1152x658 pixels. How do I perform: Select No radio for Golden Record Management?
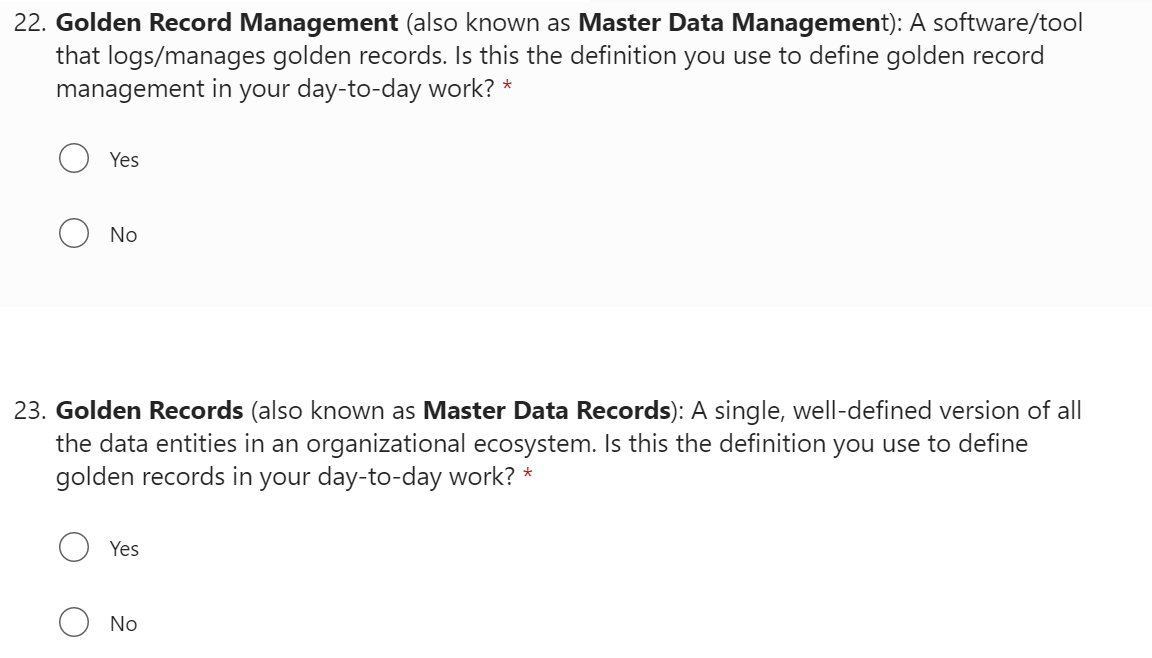coord(73,235)
